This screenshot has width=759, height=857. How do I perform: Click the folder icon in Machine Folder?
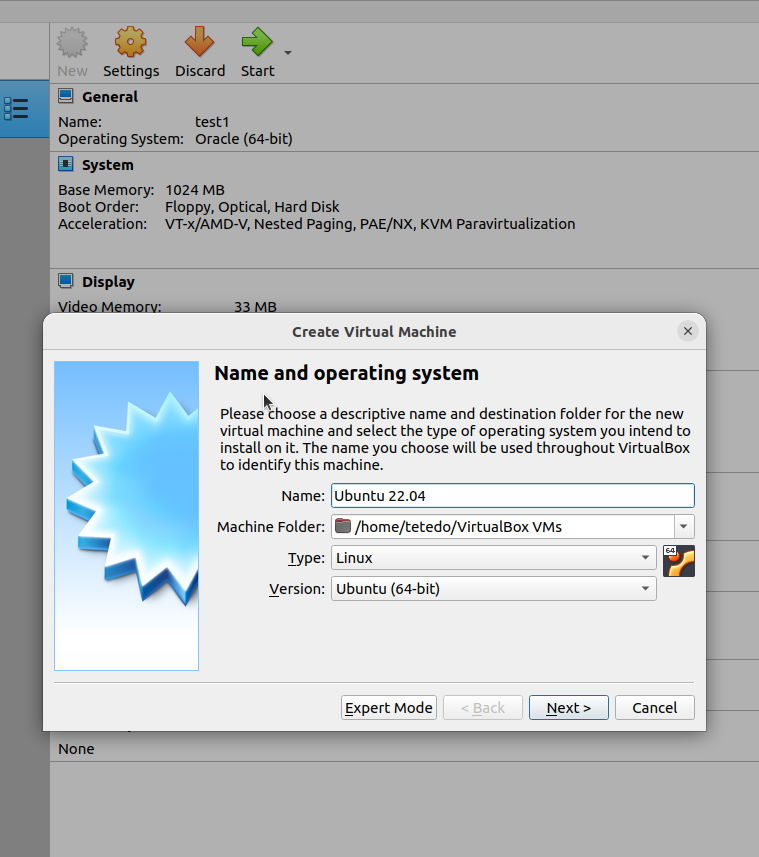(343, 526)
